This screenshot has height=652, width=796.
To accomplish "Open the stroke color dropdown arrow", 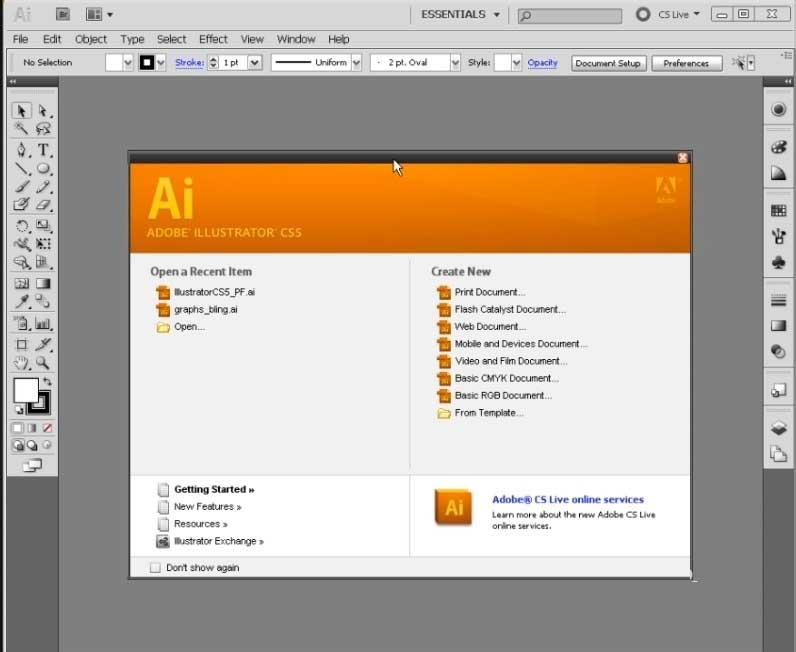I will [x=161, y=62].
